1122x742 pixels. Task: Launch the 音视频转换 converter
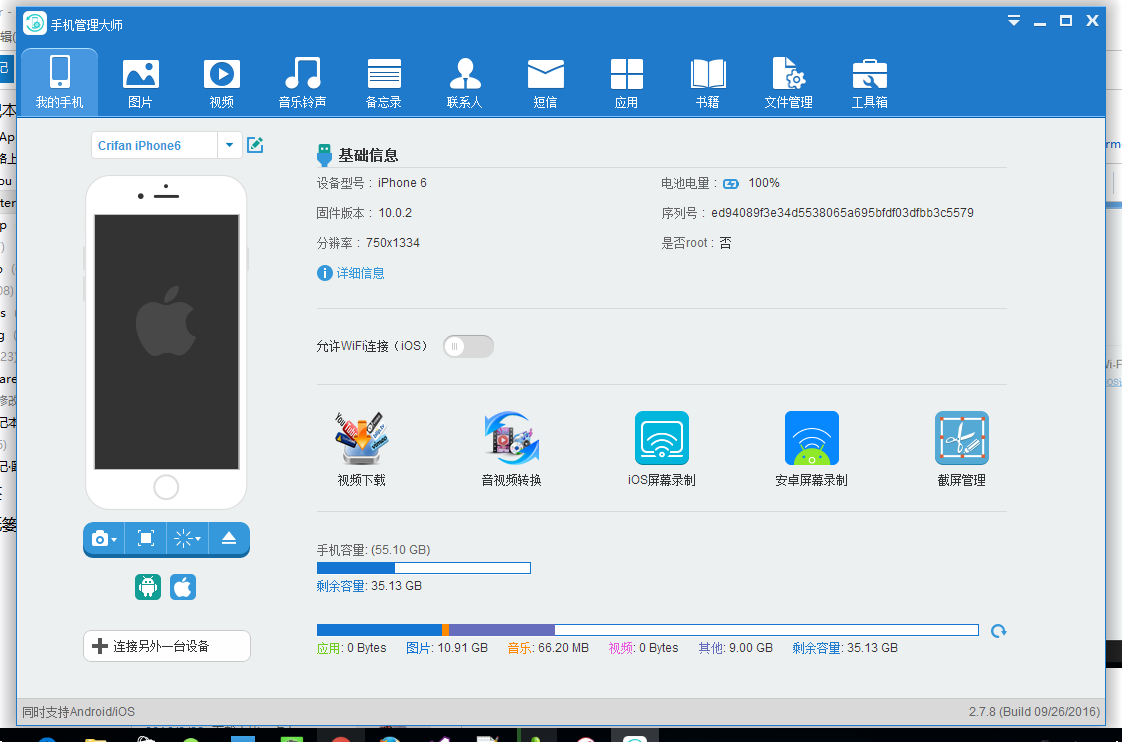(x=512, y=449)
